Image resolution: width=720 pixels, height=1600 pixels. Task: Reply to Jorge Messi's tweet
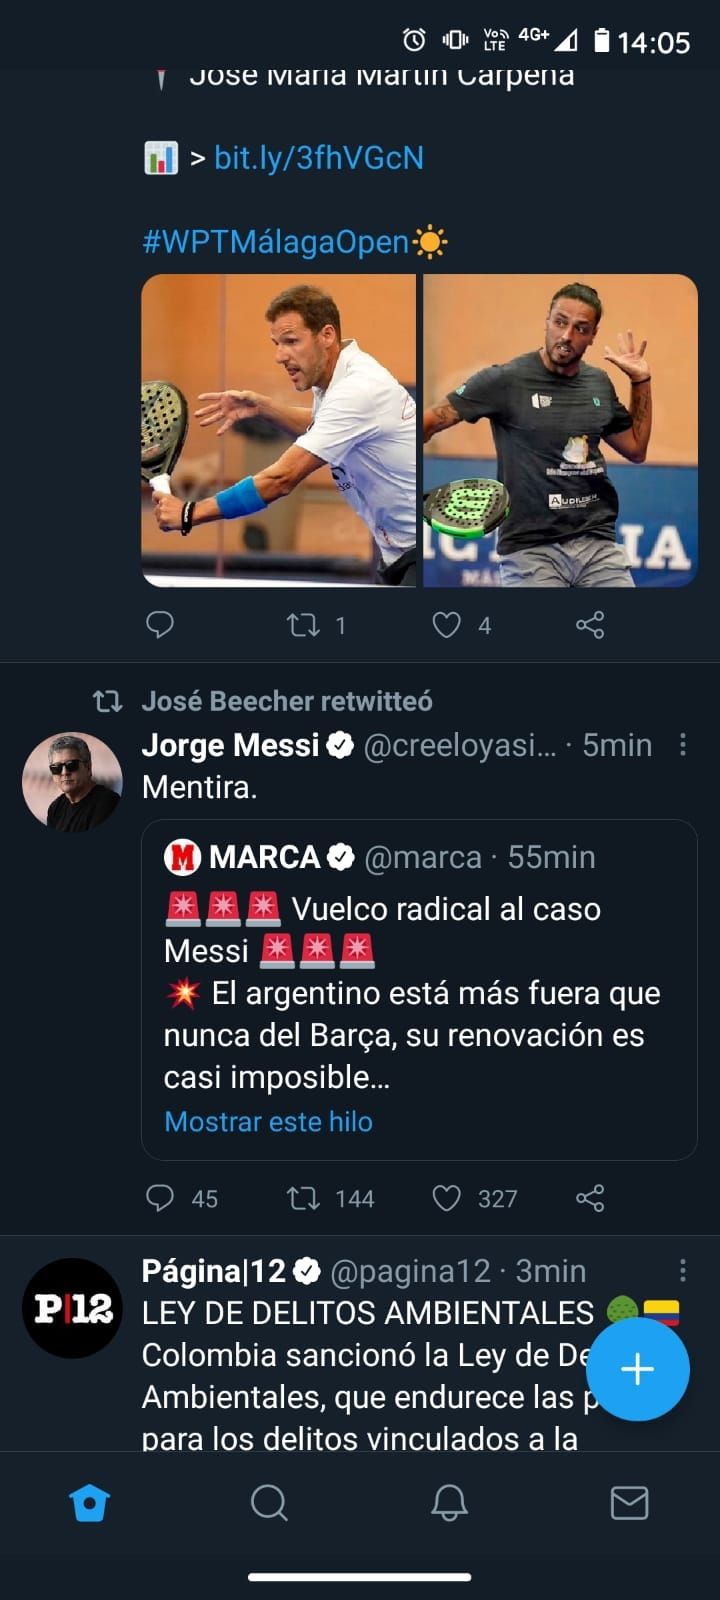(160, 1198)
